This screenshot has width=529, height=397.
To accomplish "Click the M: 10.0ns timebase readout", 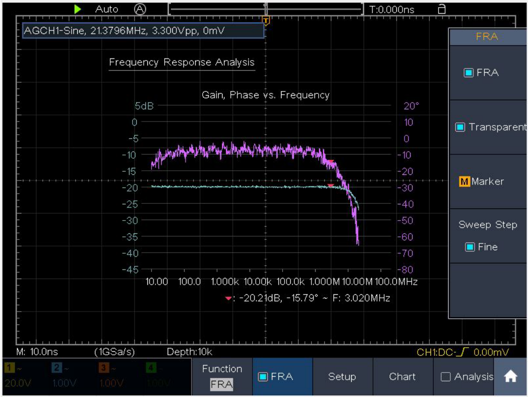I will click(37, 352).
